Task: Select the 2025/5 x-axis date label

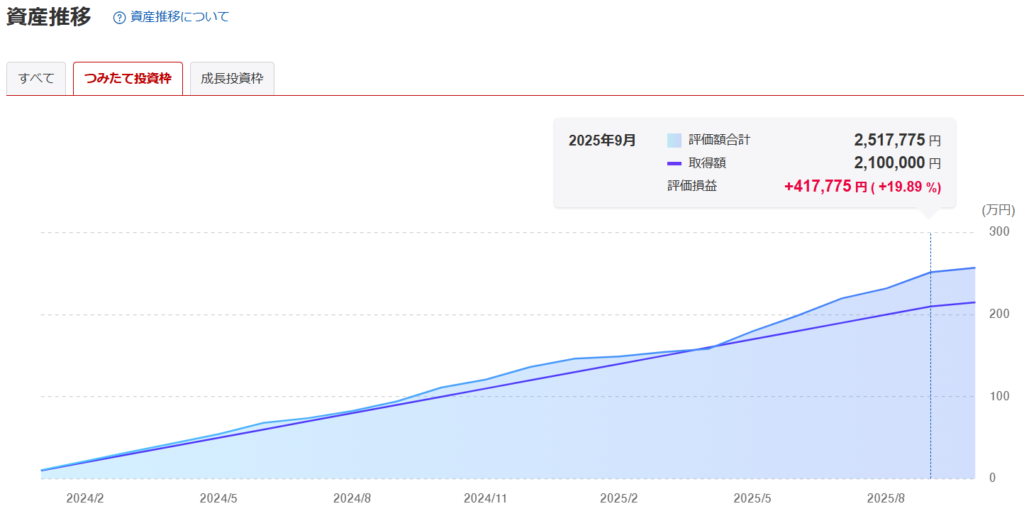Action: (752, 497)
